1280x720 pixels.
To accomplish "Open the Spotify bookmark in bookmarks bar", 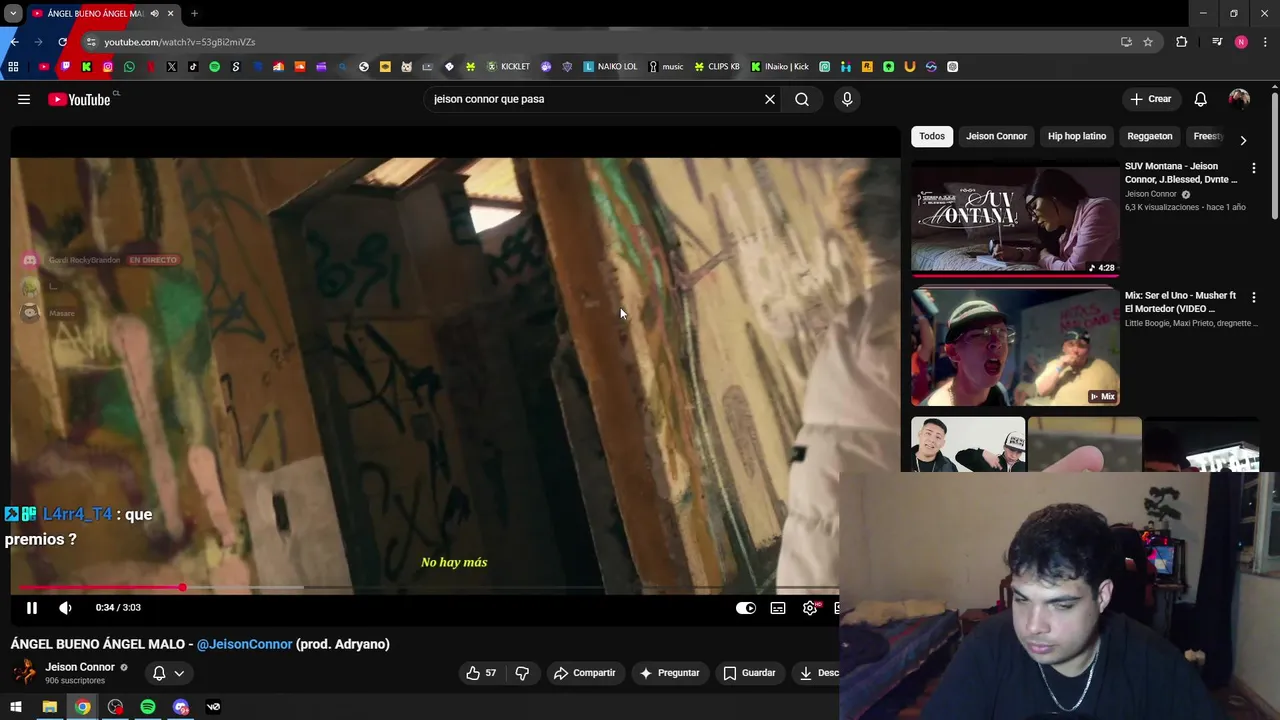I will coord(214,67).
